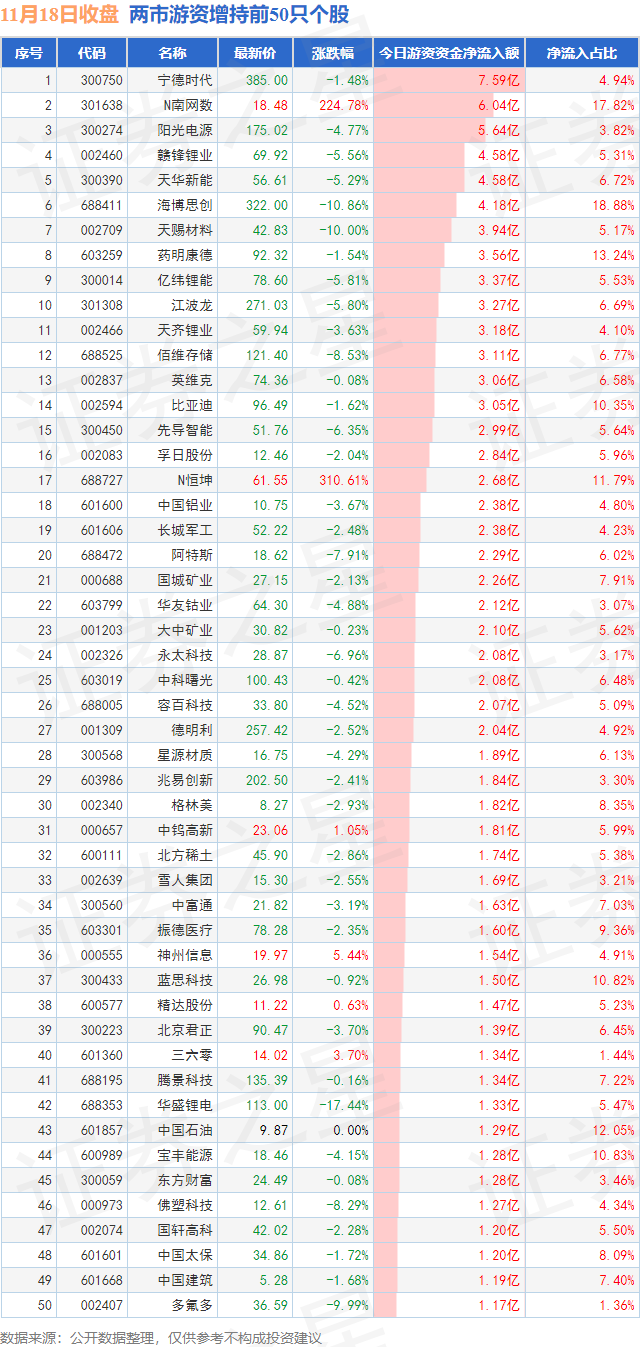
Task: Click the 310.61% change value
Action: click(x=344, y=480)
